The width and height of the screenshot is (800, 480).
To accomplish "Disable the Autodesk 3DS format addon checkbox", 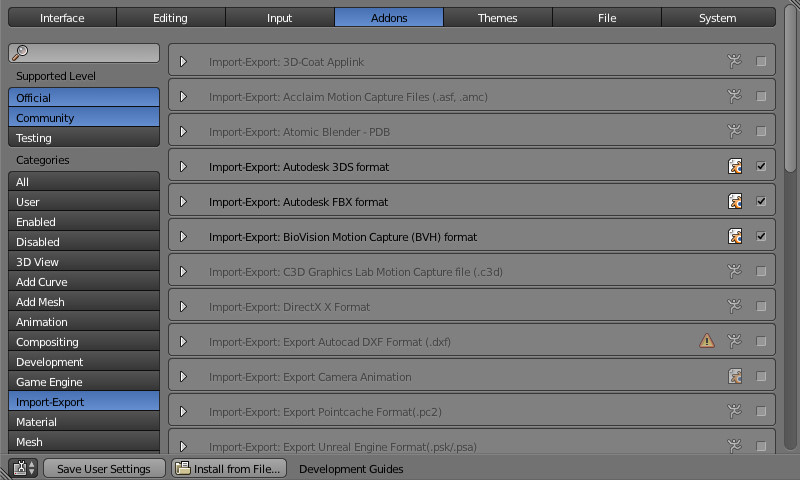I will point(761,167).
